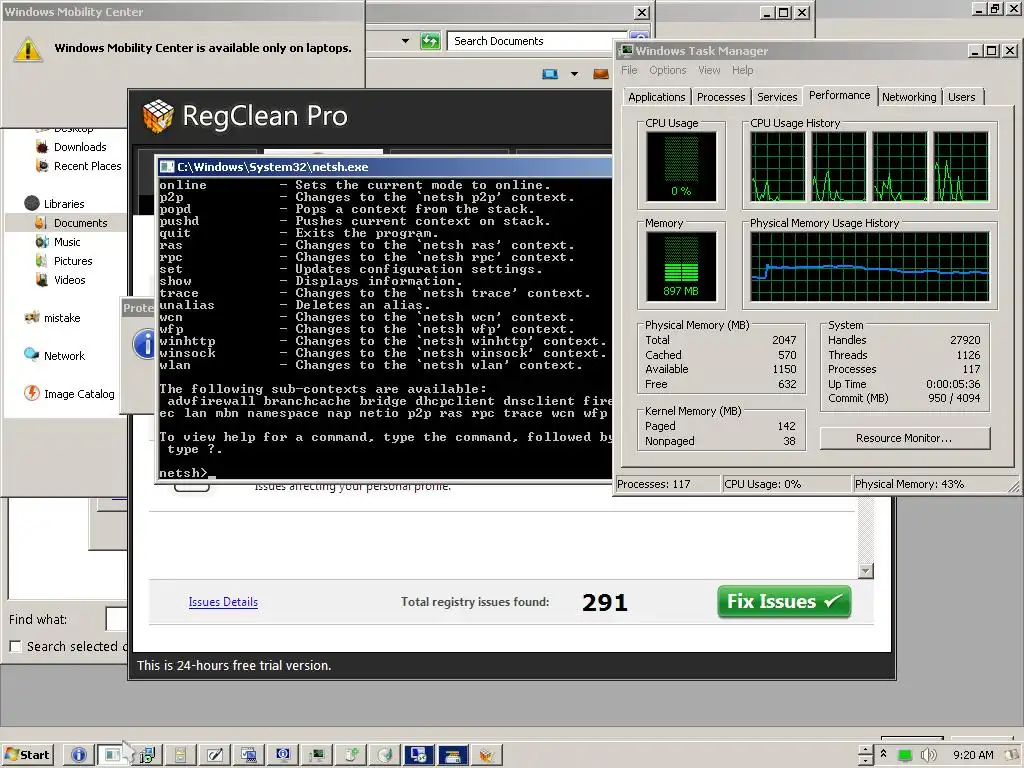Click the green refresh button in Explorer
1024x768 pixels.
point(430,41)
